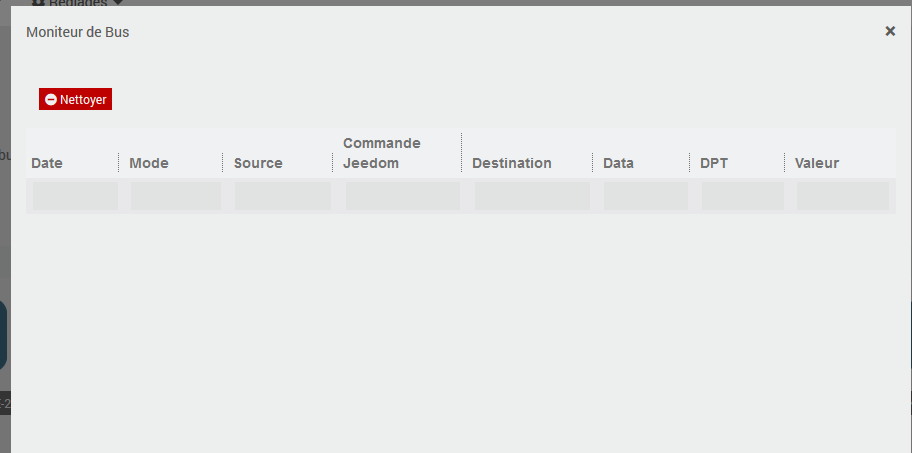912x453 pixels.
Task: Sort by the Date column header
Action: pos(47,163)
